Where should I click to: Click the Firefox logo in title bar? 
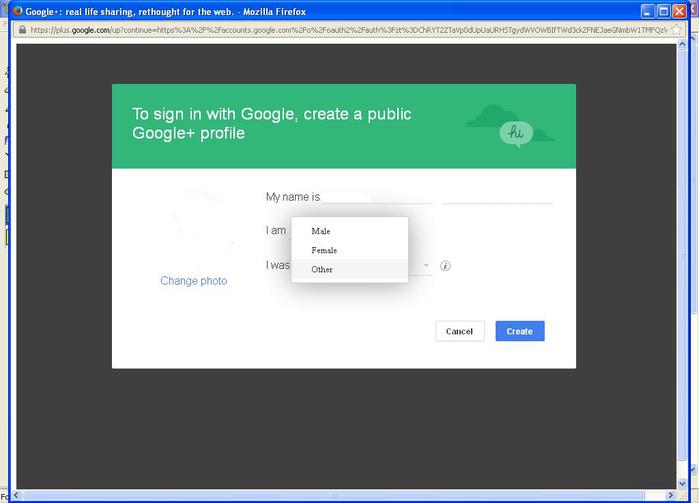(x=18, y=11)
